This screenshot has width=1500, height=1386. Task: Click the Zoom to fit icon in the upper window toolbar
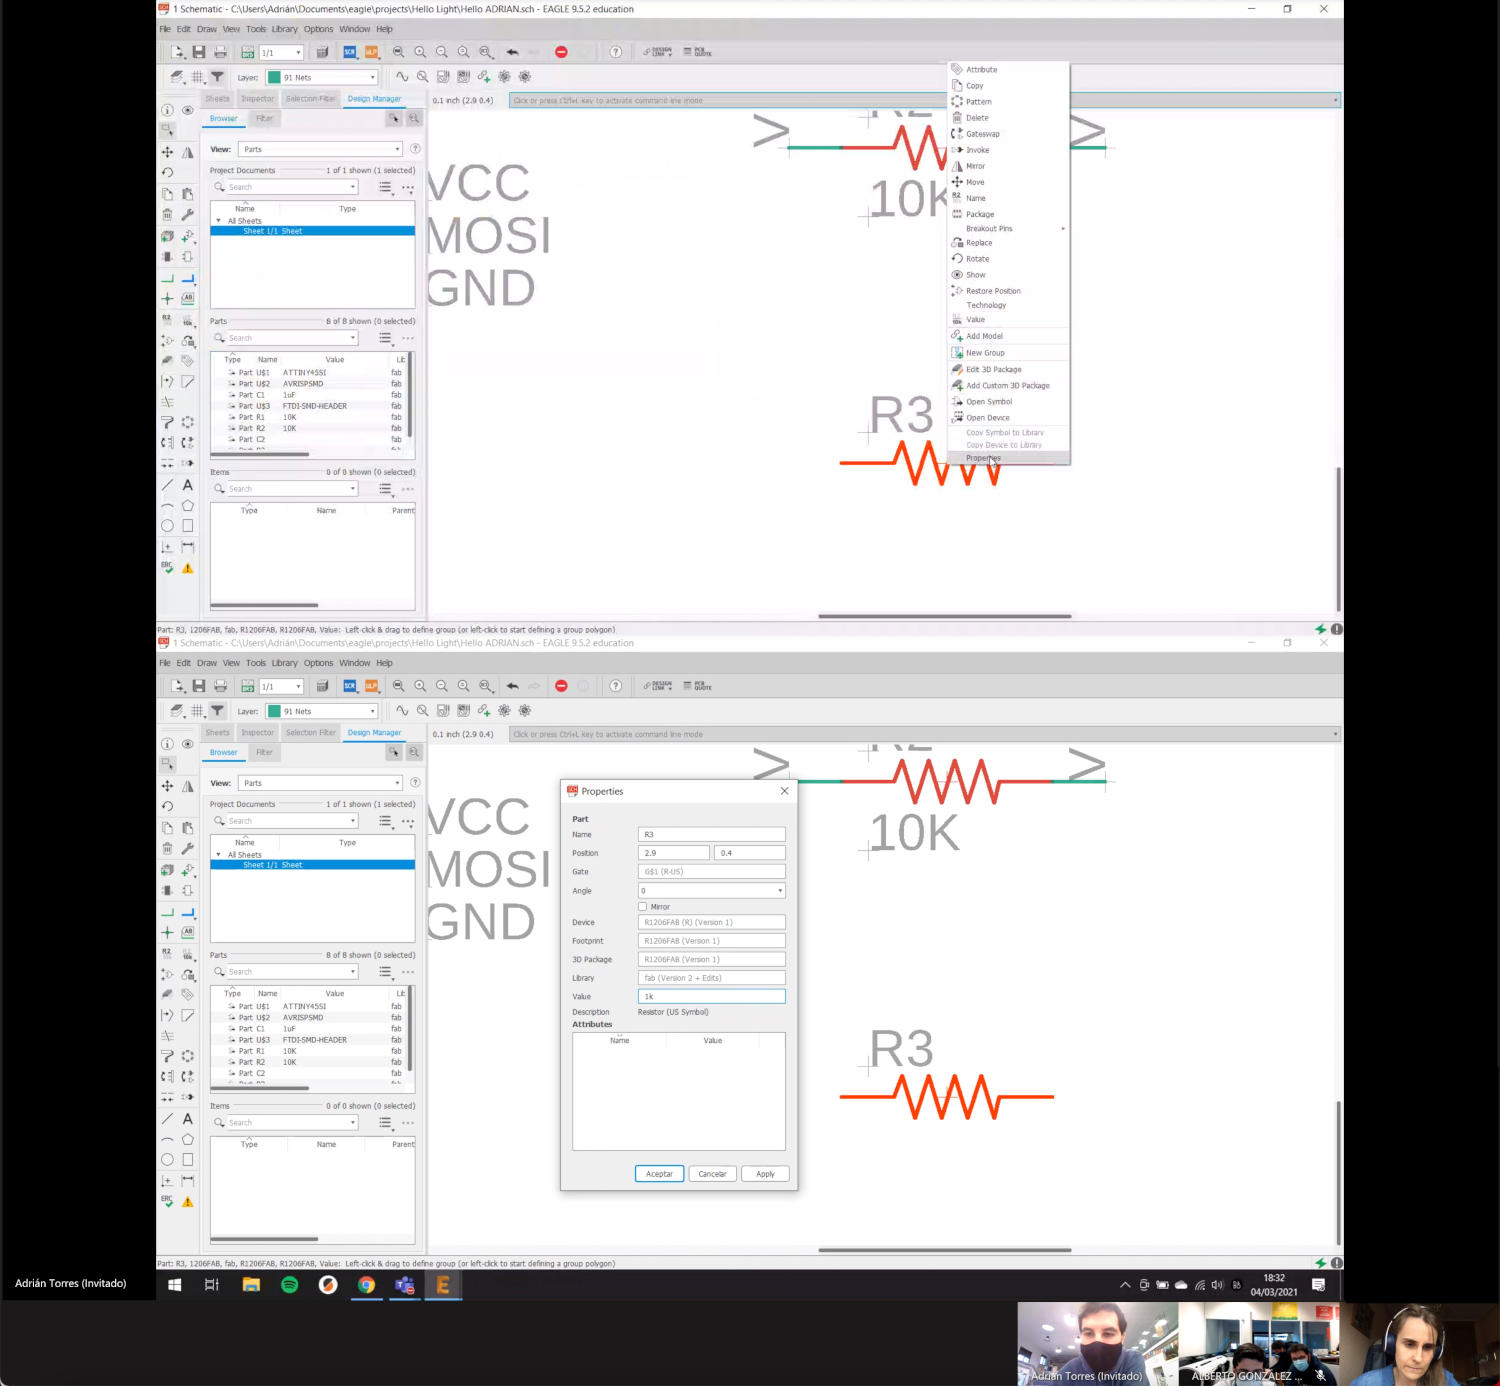(x=398, y=52)
